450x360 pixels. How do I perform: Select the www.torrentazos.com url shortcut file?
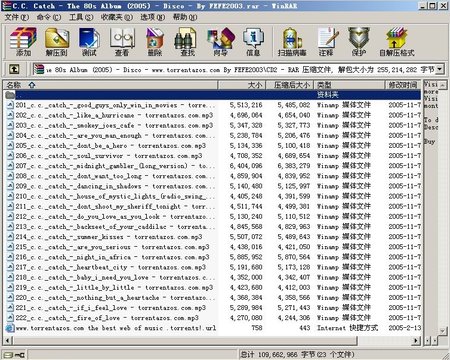click(x=116, y=328)
